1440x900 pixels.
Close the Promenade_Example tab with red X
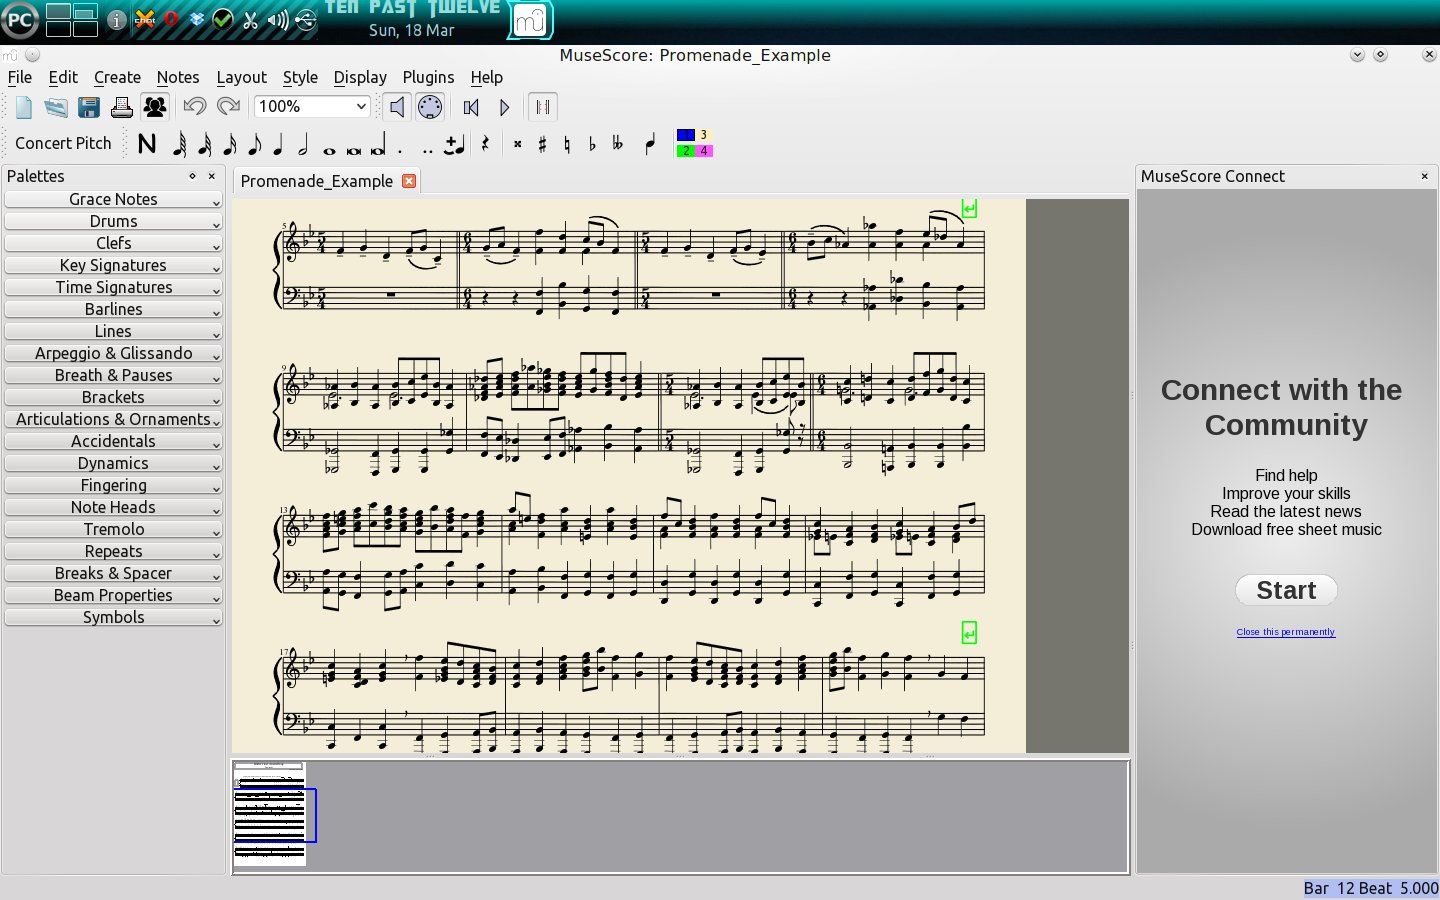(409, 181)
